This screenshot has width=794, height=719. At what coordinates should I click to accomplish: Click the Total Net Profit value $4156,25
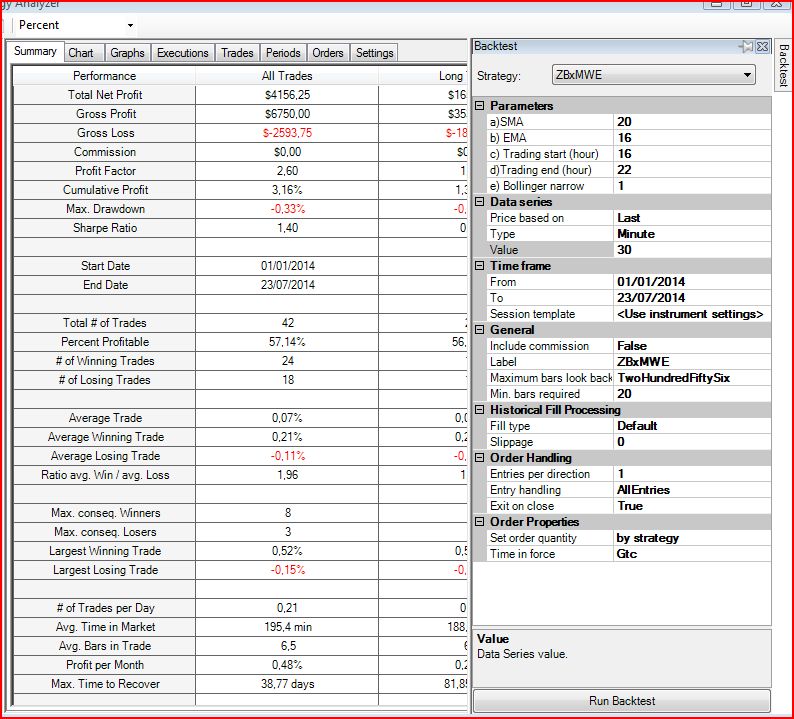tap(287, 95)
